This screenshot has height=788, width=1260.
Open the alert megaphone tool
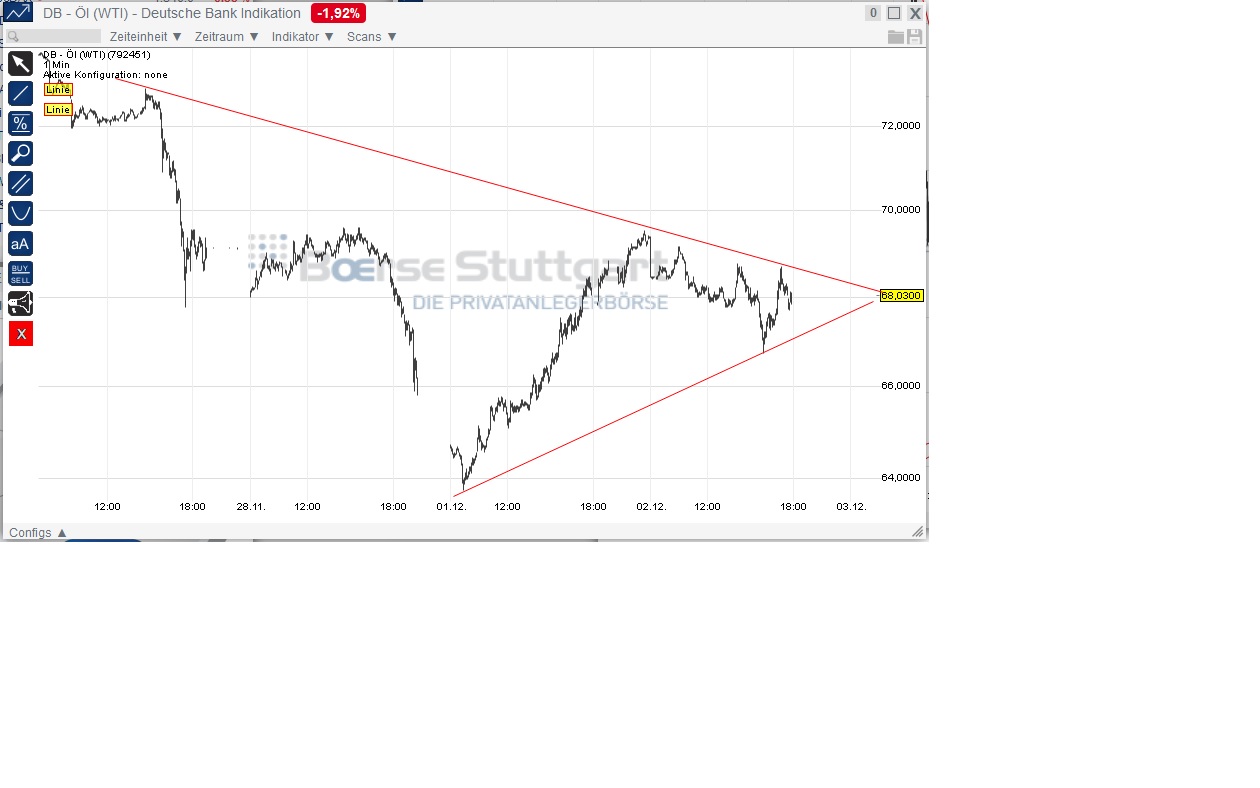pyautogui.click(x=20, y=303)
